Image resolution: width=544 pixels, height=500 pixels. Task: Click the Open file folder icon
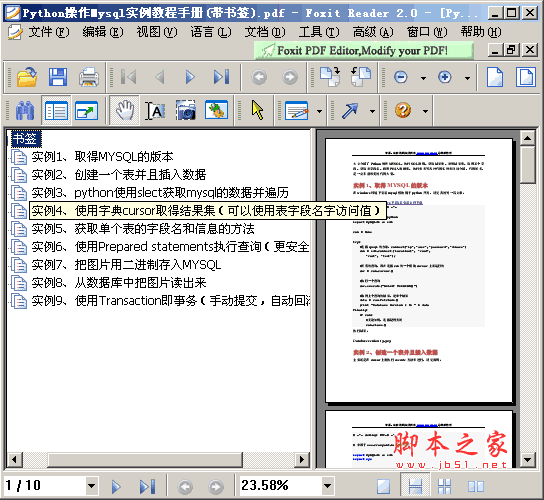(27, 77)
